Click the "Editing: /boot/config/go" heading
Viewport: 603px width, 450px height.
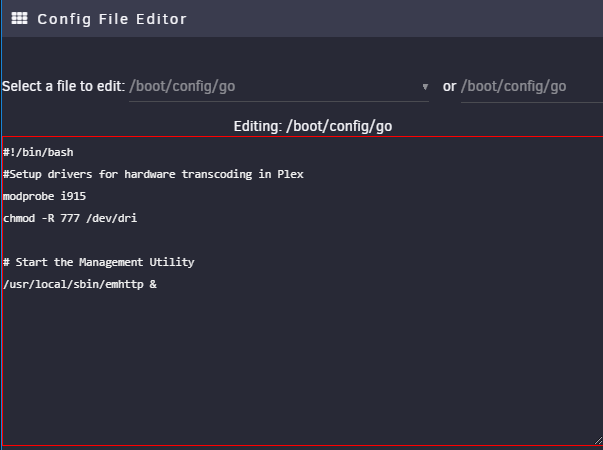pyautogui.click(x=313, y=126)
